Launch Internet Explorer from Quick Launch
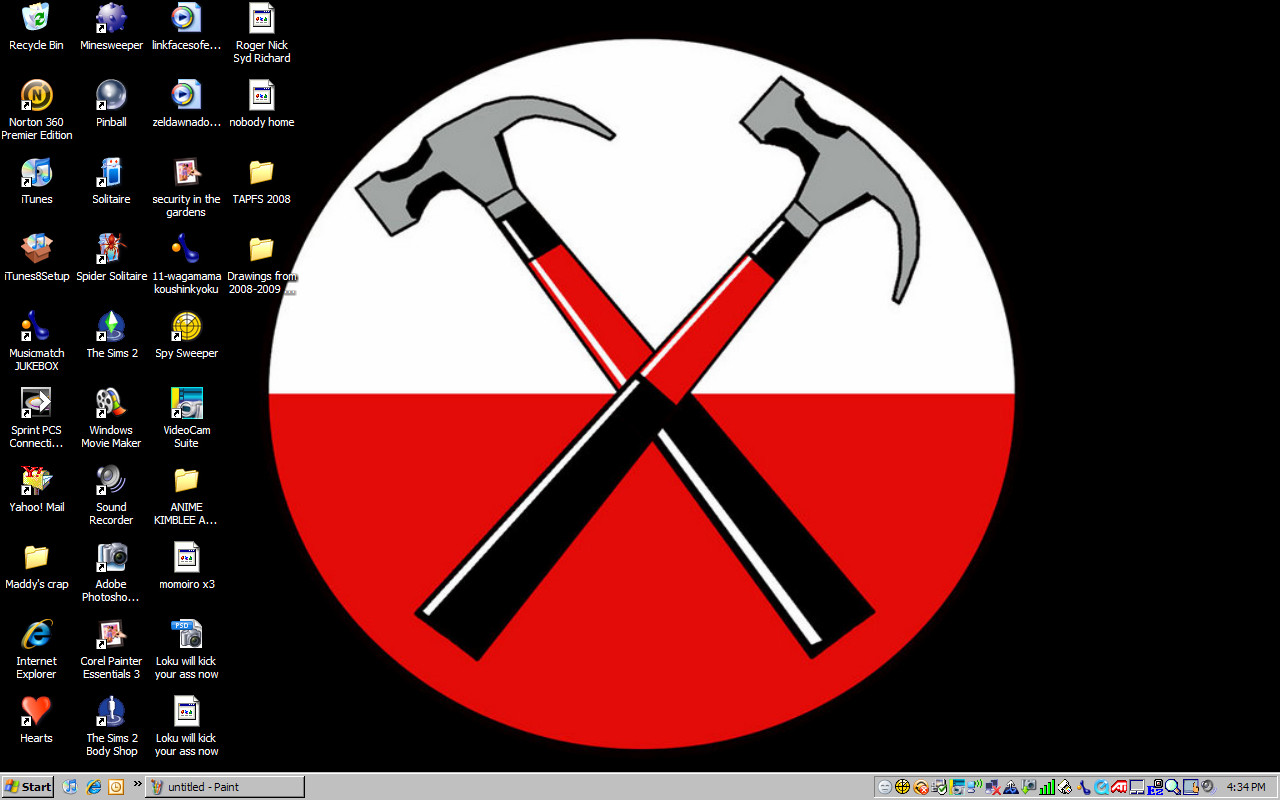 pos(93,787)
